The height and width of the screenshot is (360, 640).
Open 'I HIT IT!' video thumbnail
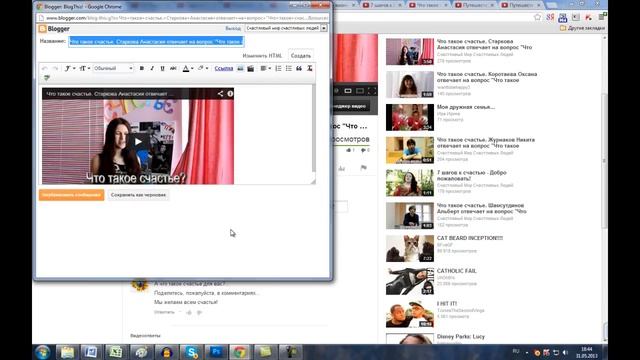[x=410, y=314]
